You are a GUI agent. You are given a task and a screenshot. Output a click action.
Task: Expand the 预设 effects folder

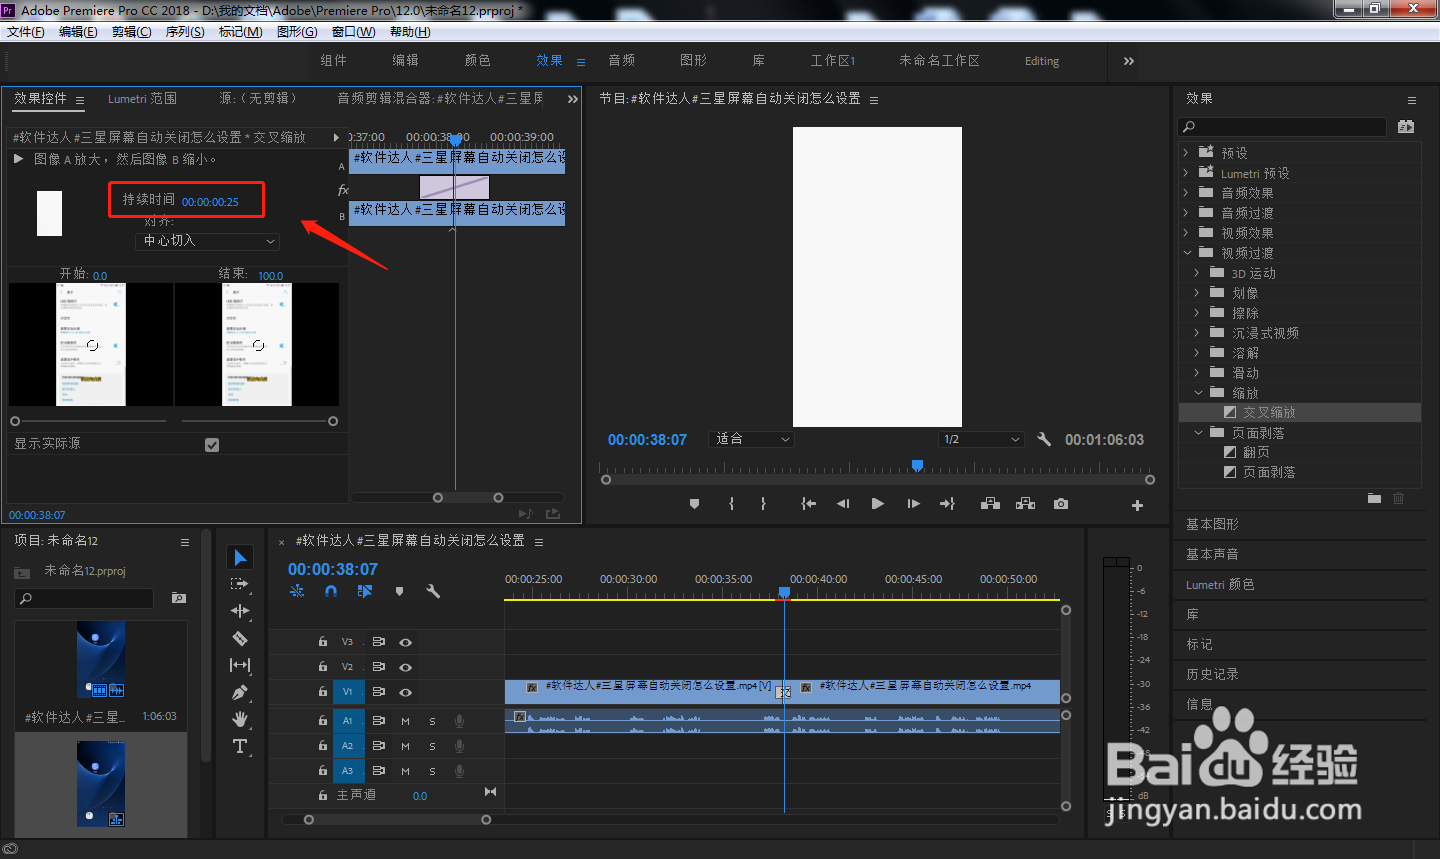[x=1186, y=153]
